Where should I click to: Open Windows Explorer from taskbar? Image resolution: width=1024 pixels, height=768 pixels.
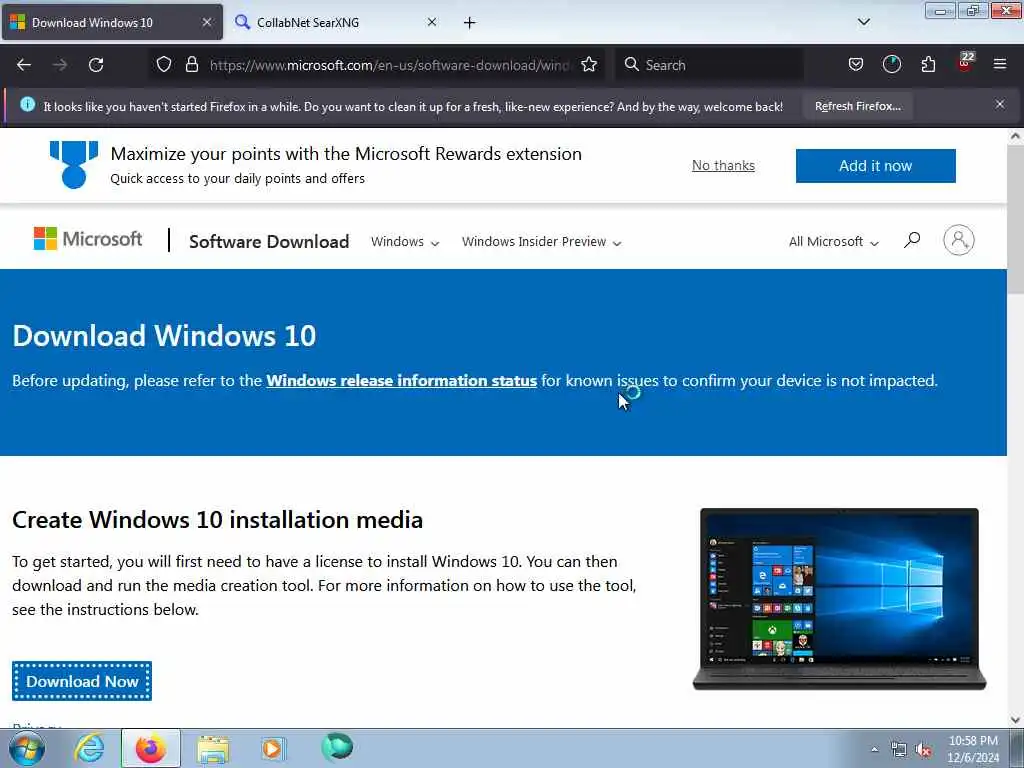click(213, 749)
